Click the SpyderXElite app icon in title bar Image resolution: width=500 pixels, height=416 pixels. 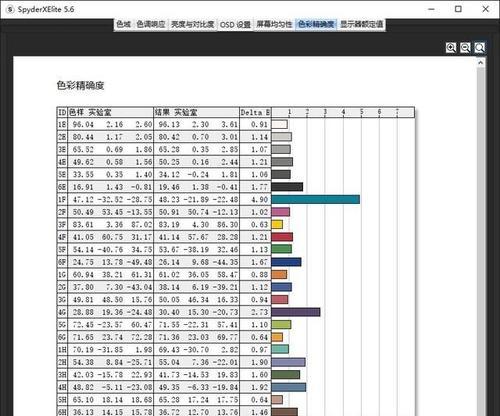[x=10, y=9]
